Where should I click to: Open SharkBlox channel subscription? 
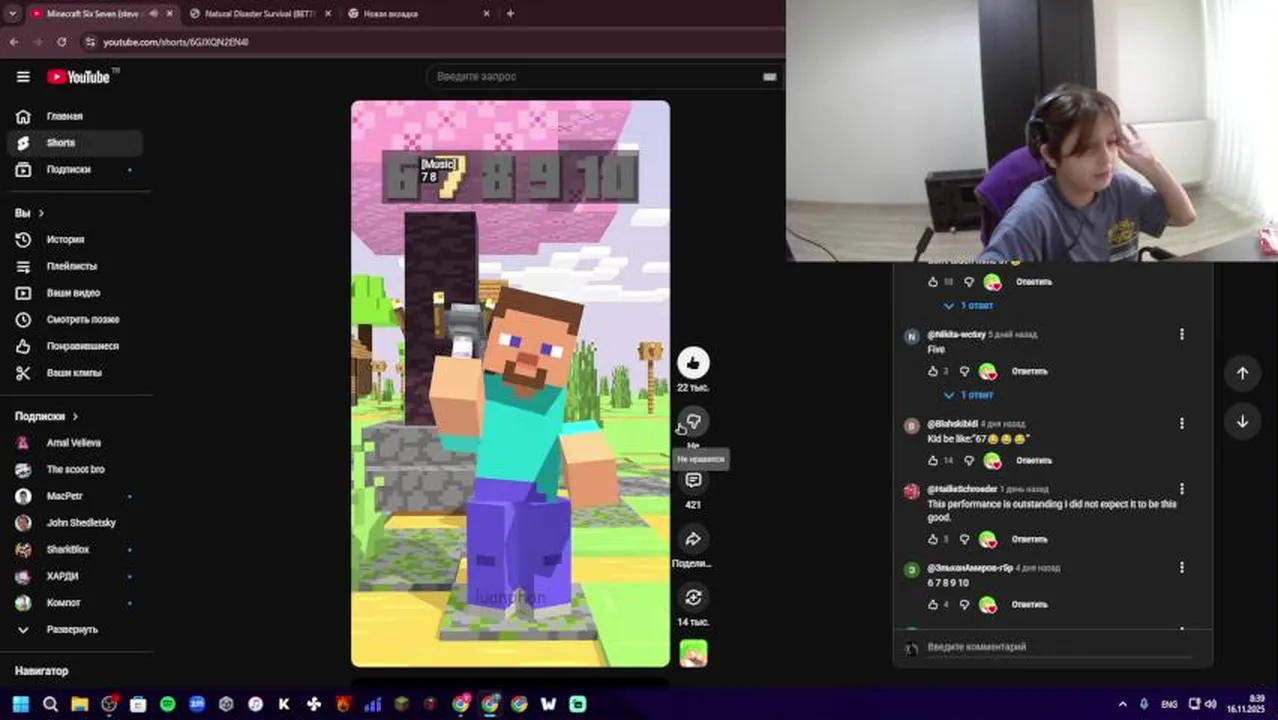[x=75, y=549]
